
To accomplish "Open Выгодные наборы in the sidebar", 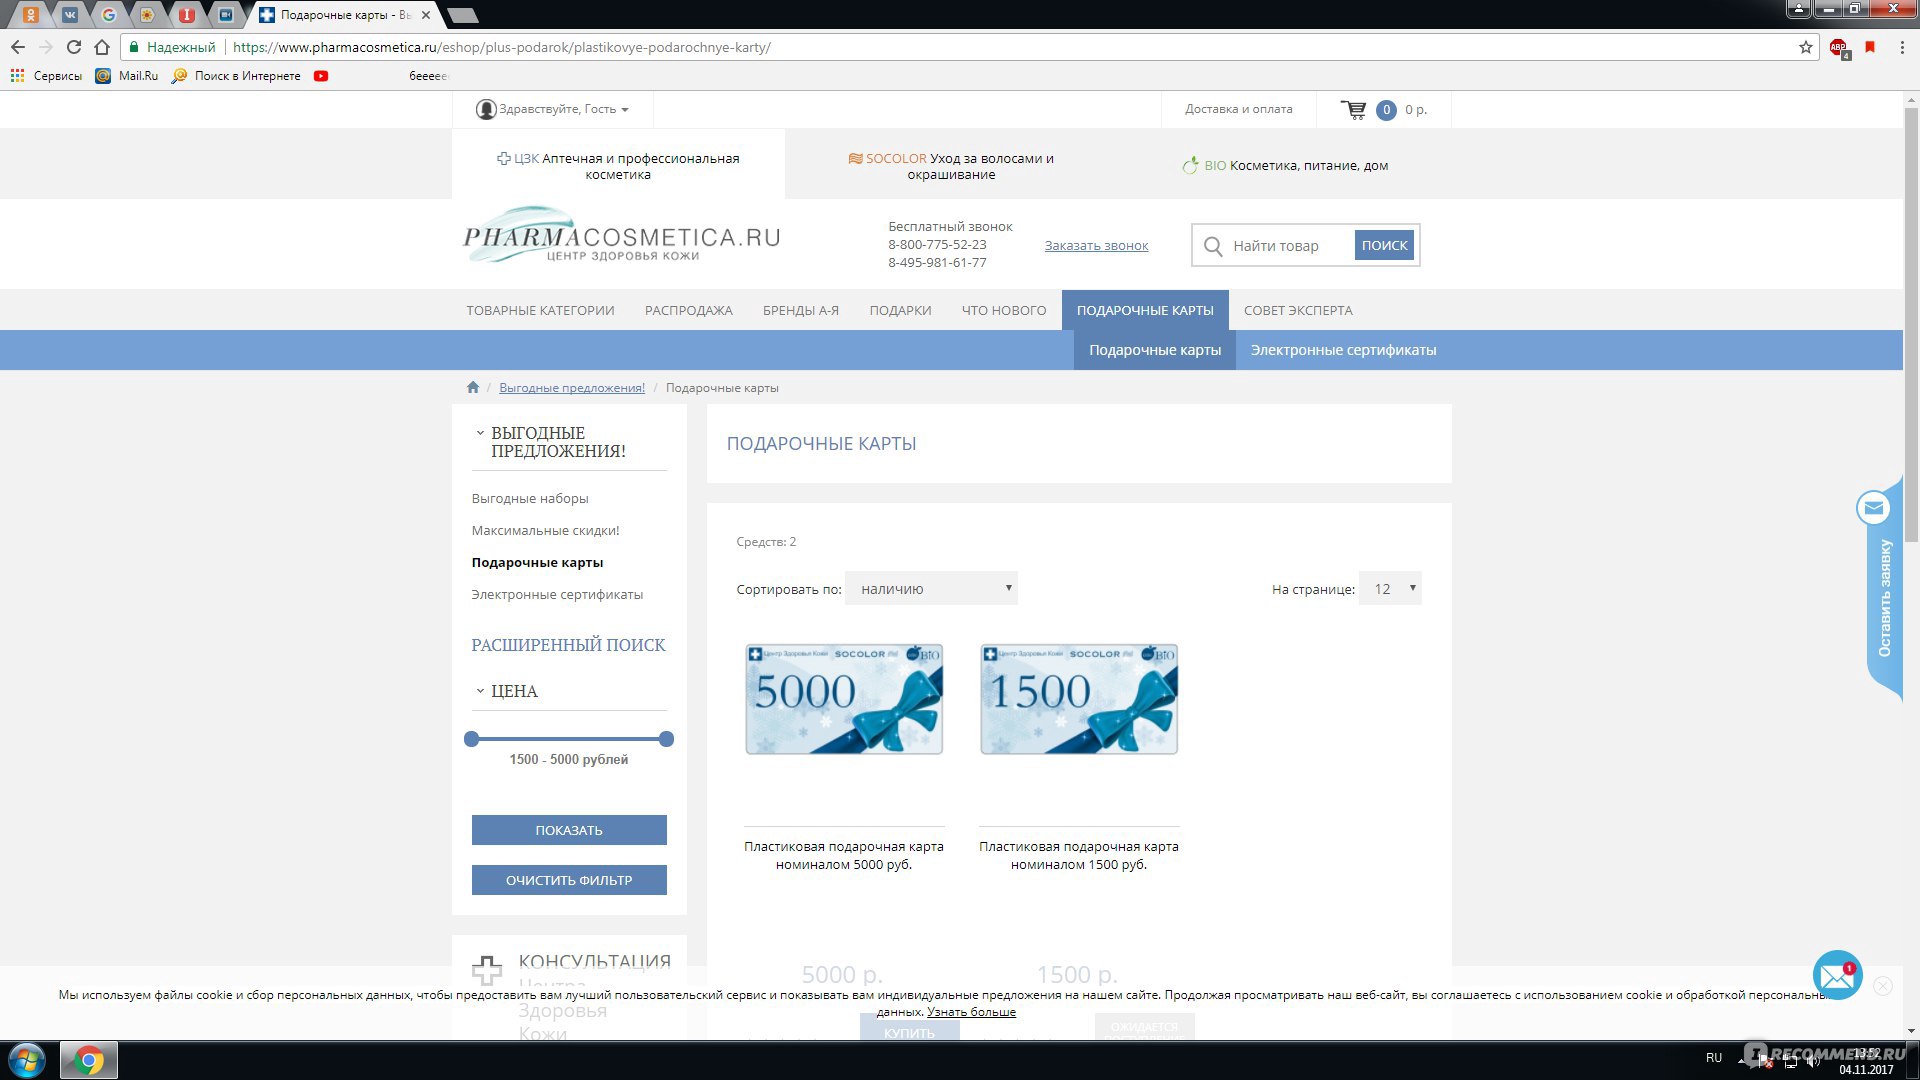I will click(530, 498).
